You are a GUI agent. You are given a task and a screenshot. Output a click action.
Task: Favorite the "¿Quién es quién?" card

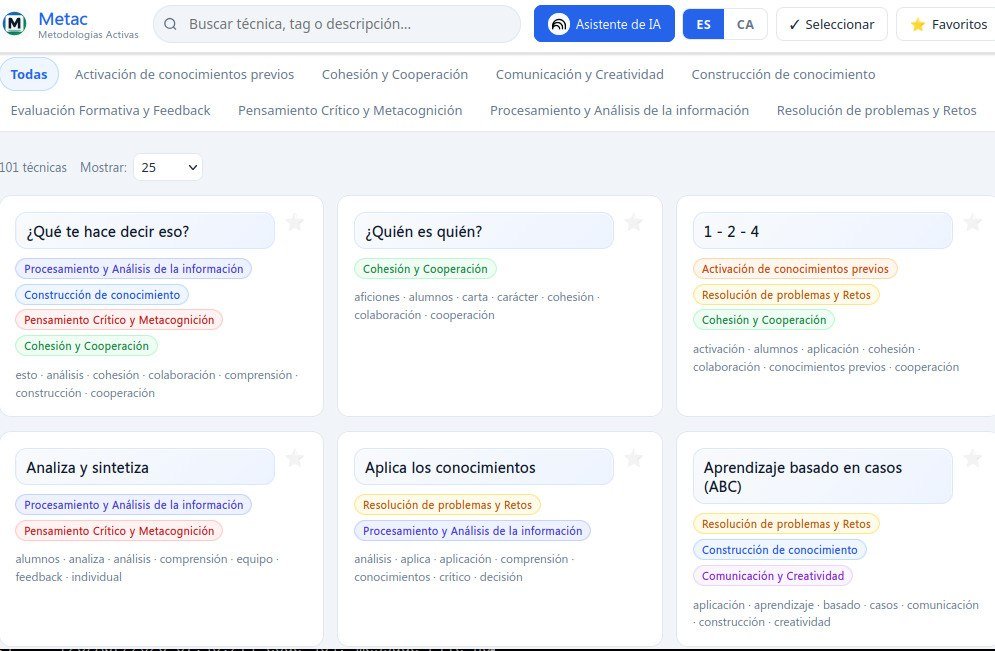633,222
